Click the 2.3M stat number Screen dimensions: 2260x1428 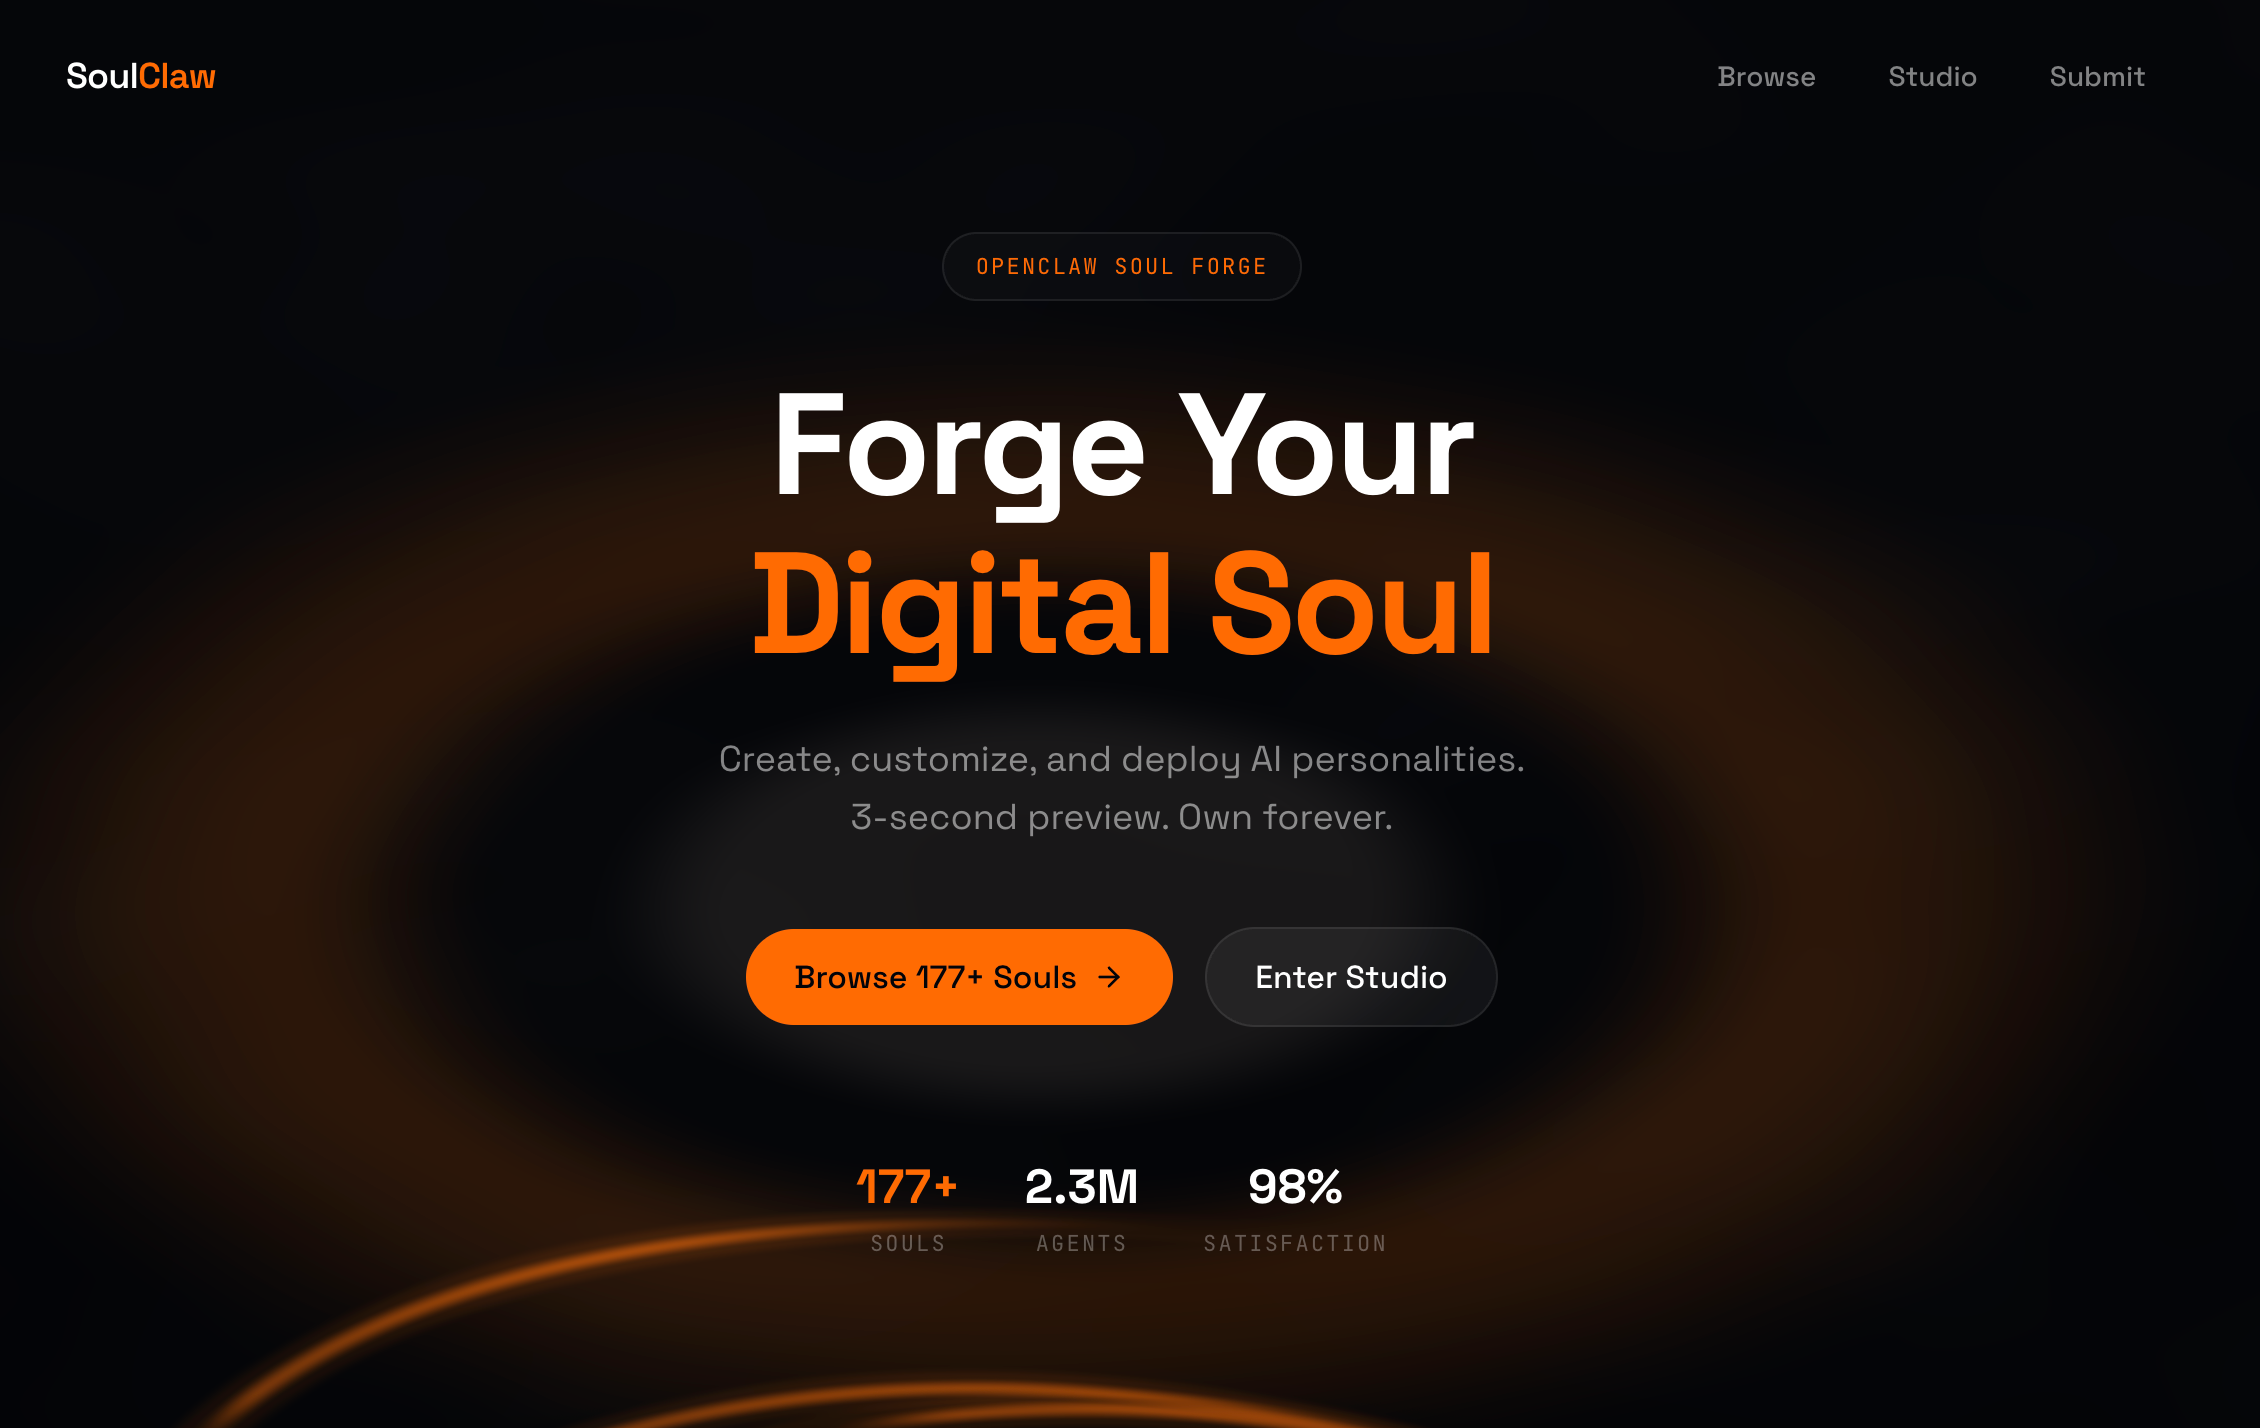pos(1081,1186)
